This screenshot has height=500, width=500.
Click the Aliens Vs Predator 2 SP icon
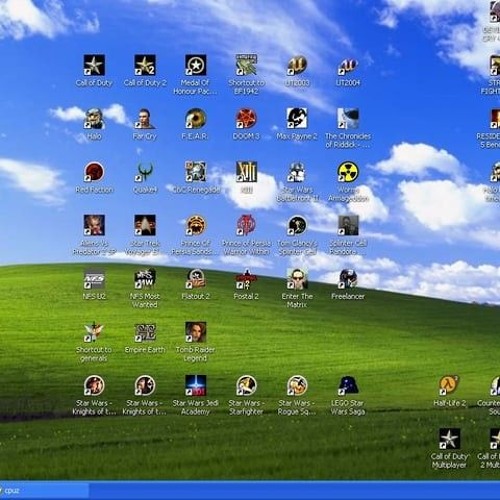pos(94,225)
